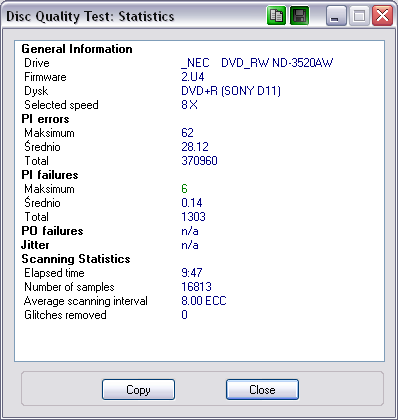398x420 pixels.
Task: Click PI errors average value 28.12
Action: [195, 147]
